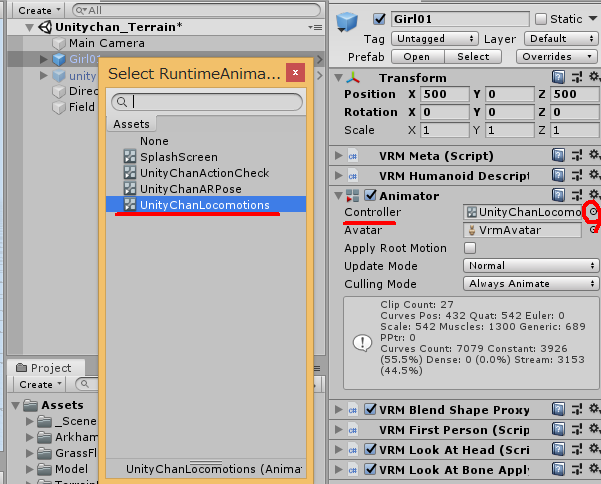Open presets for VRM First Person script
The image size is (601, 484).
[577, 430]
